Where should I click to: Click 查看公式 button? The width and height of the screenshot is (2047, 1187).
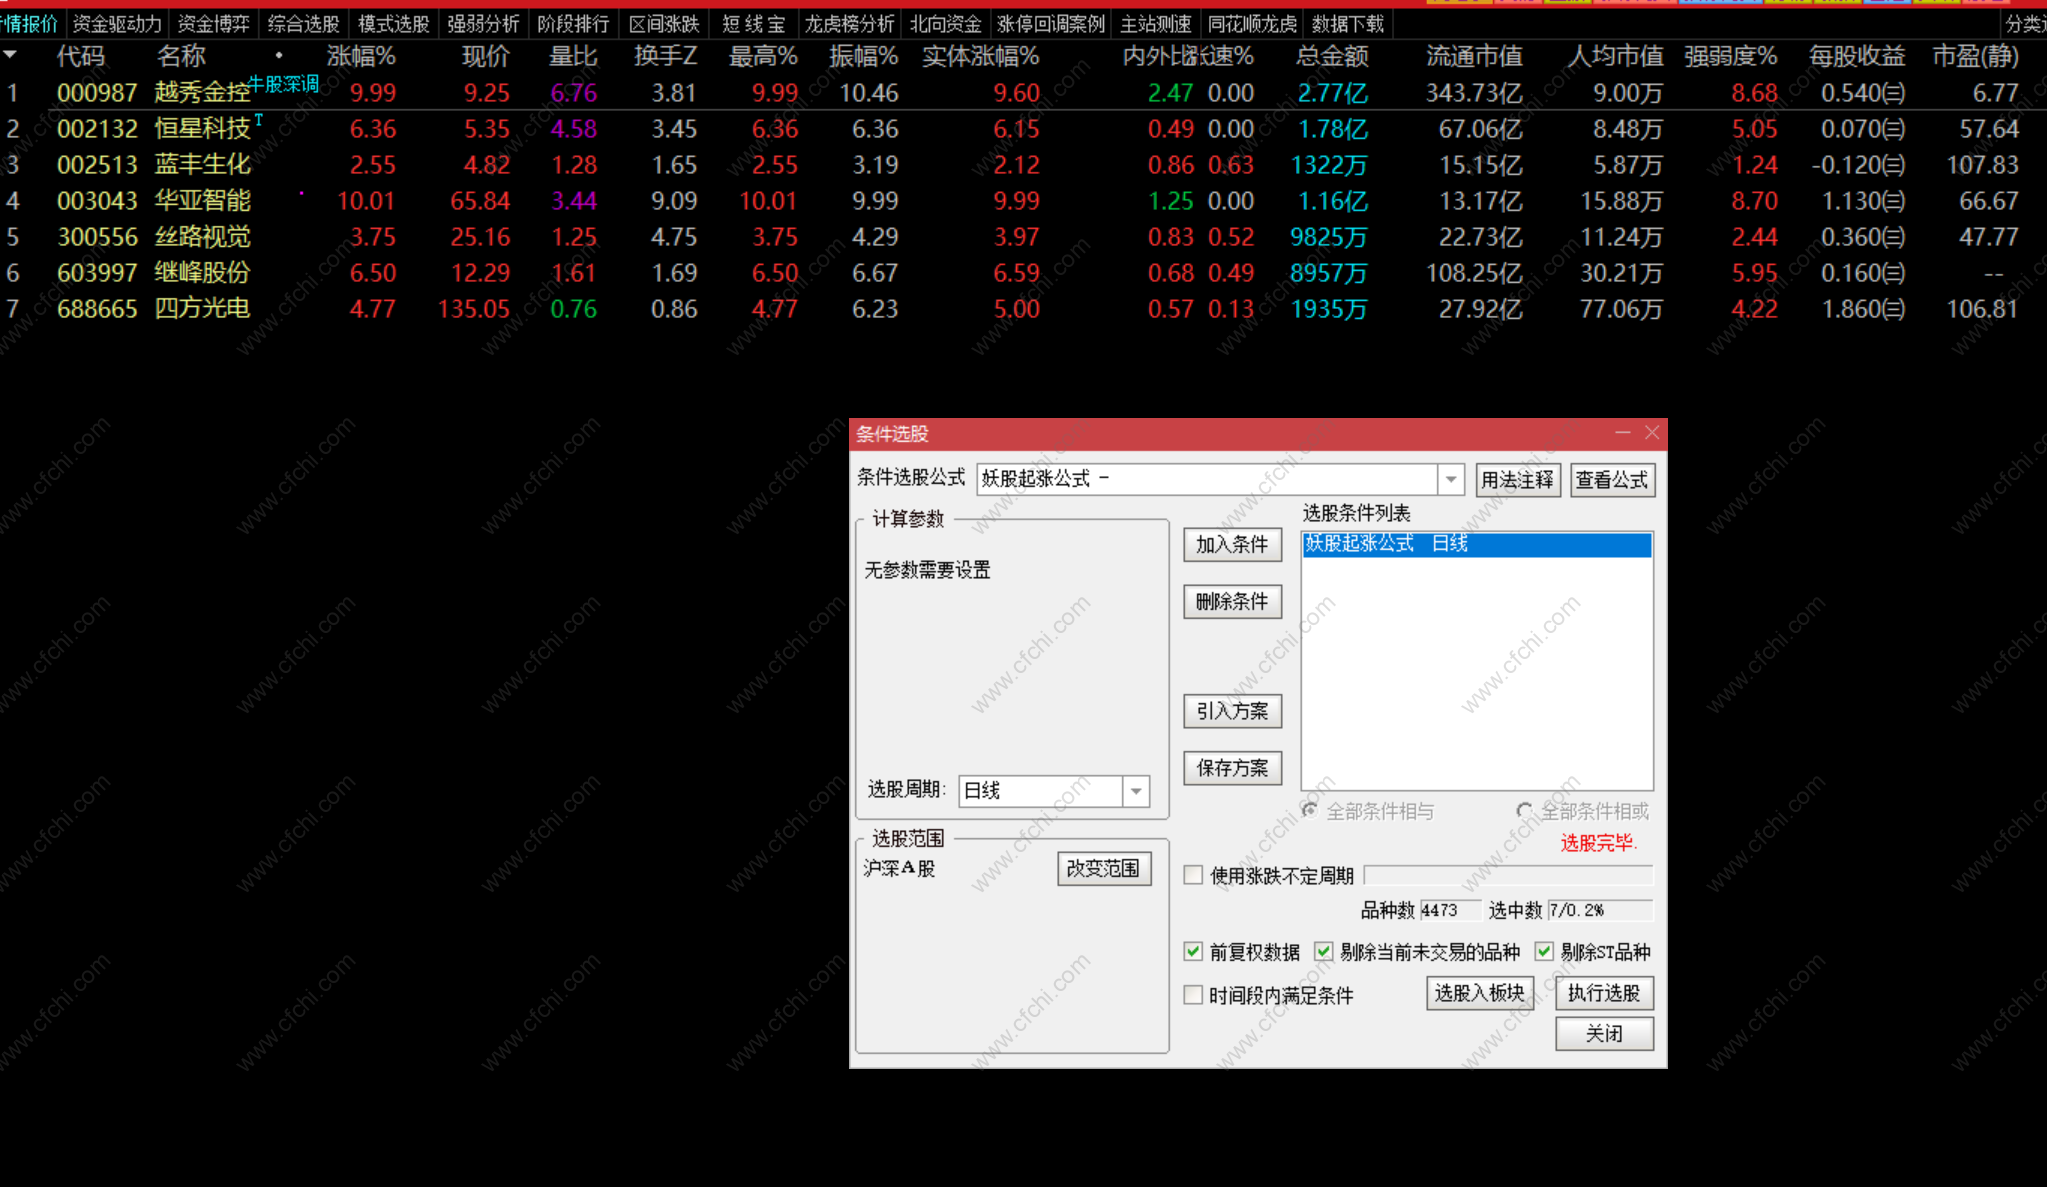(x=1611, y=480)
